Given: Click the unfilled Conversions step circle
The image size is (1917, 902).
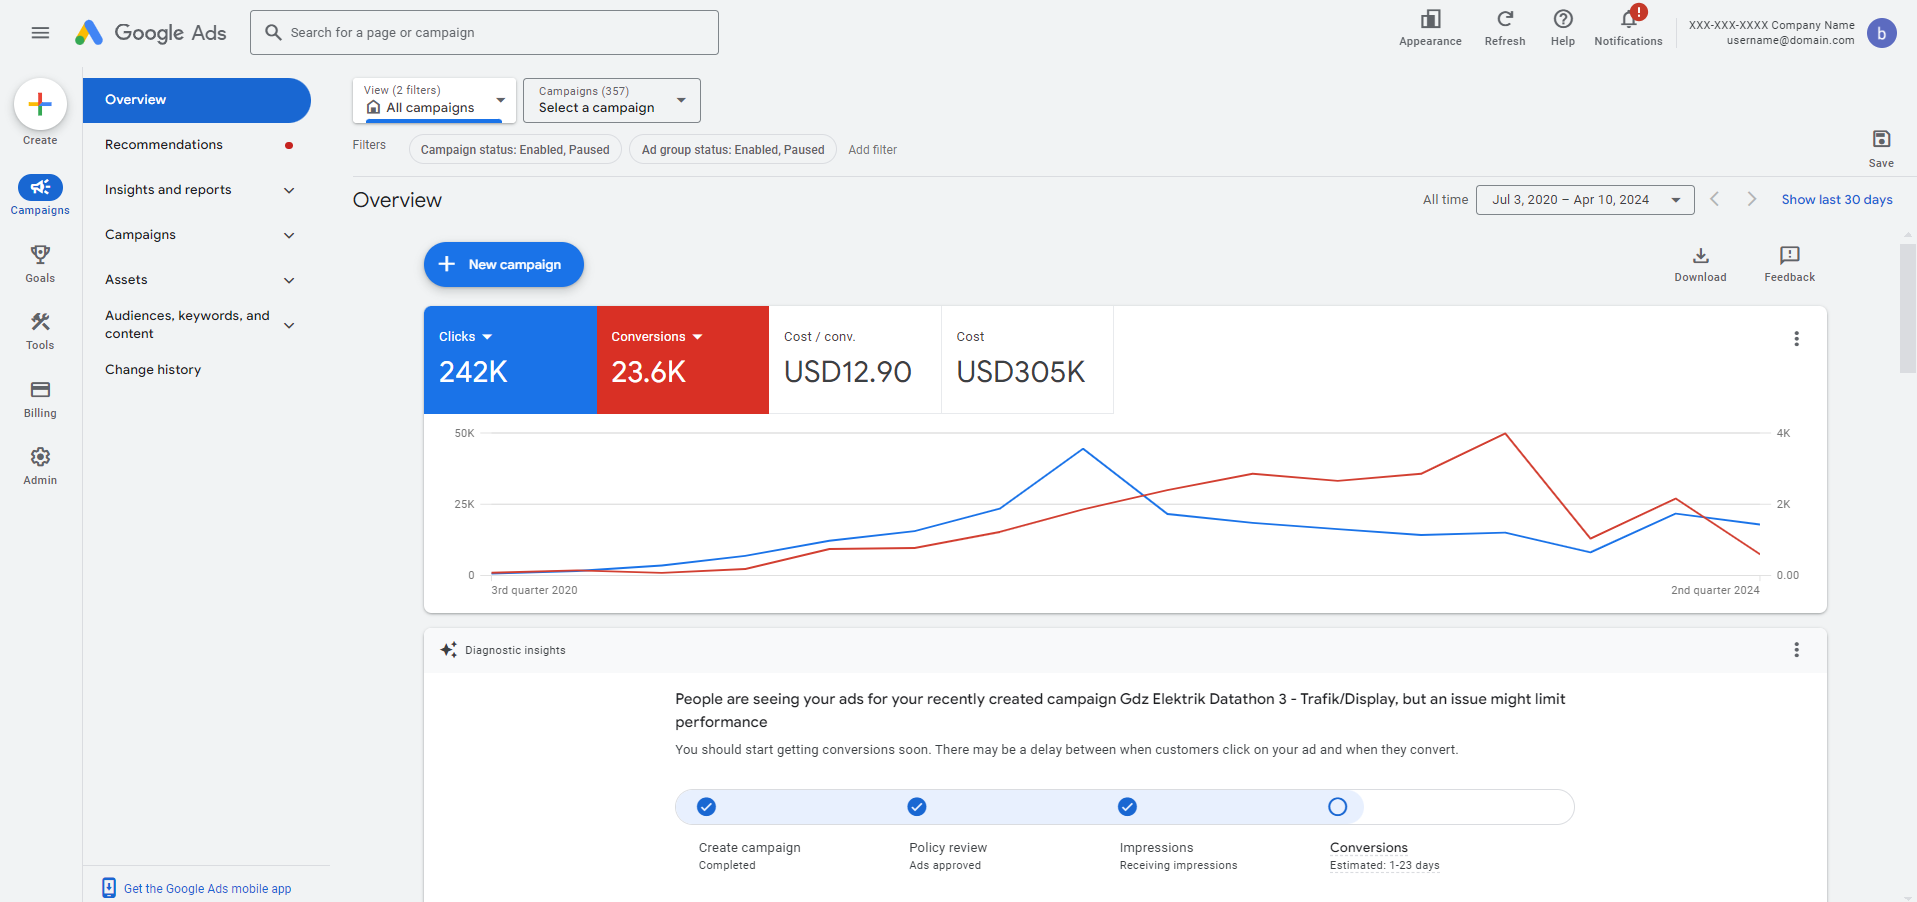Looking at the screenshot, I should (x=1337, y=807).
